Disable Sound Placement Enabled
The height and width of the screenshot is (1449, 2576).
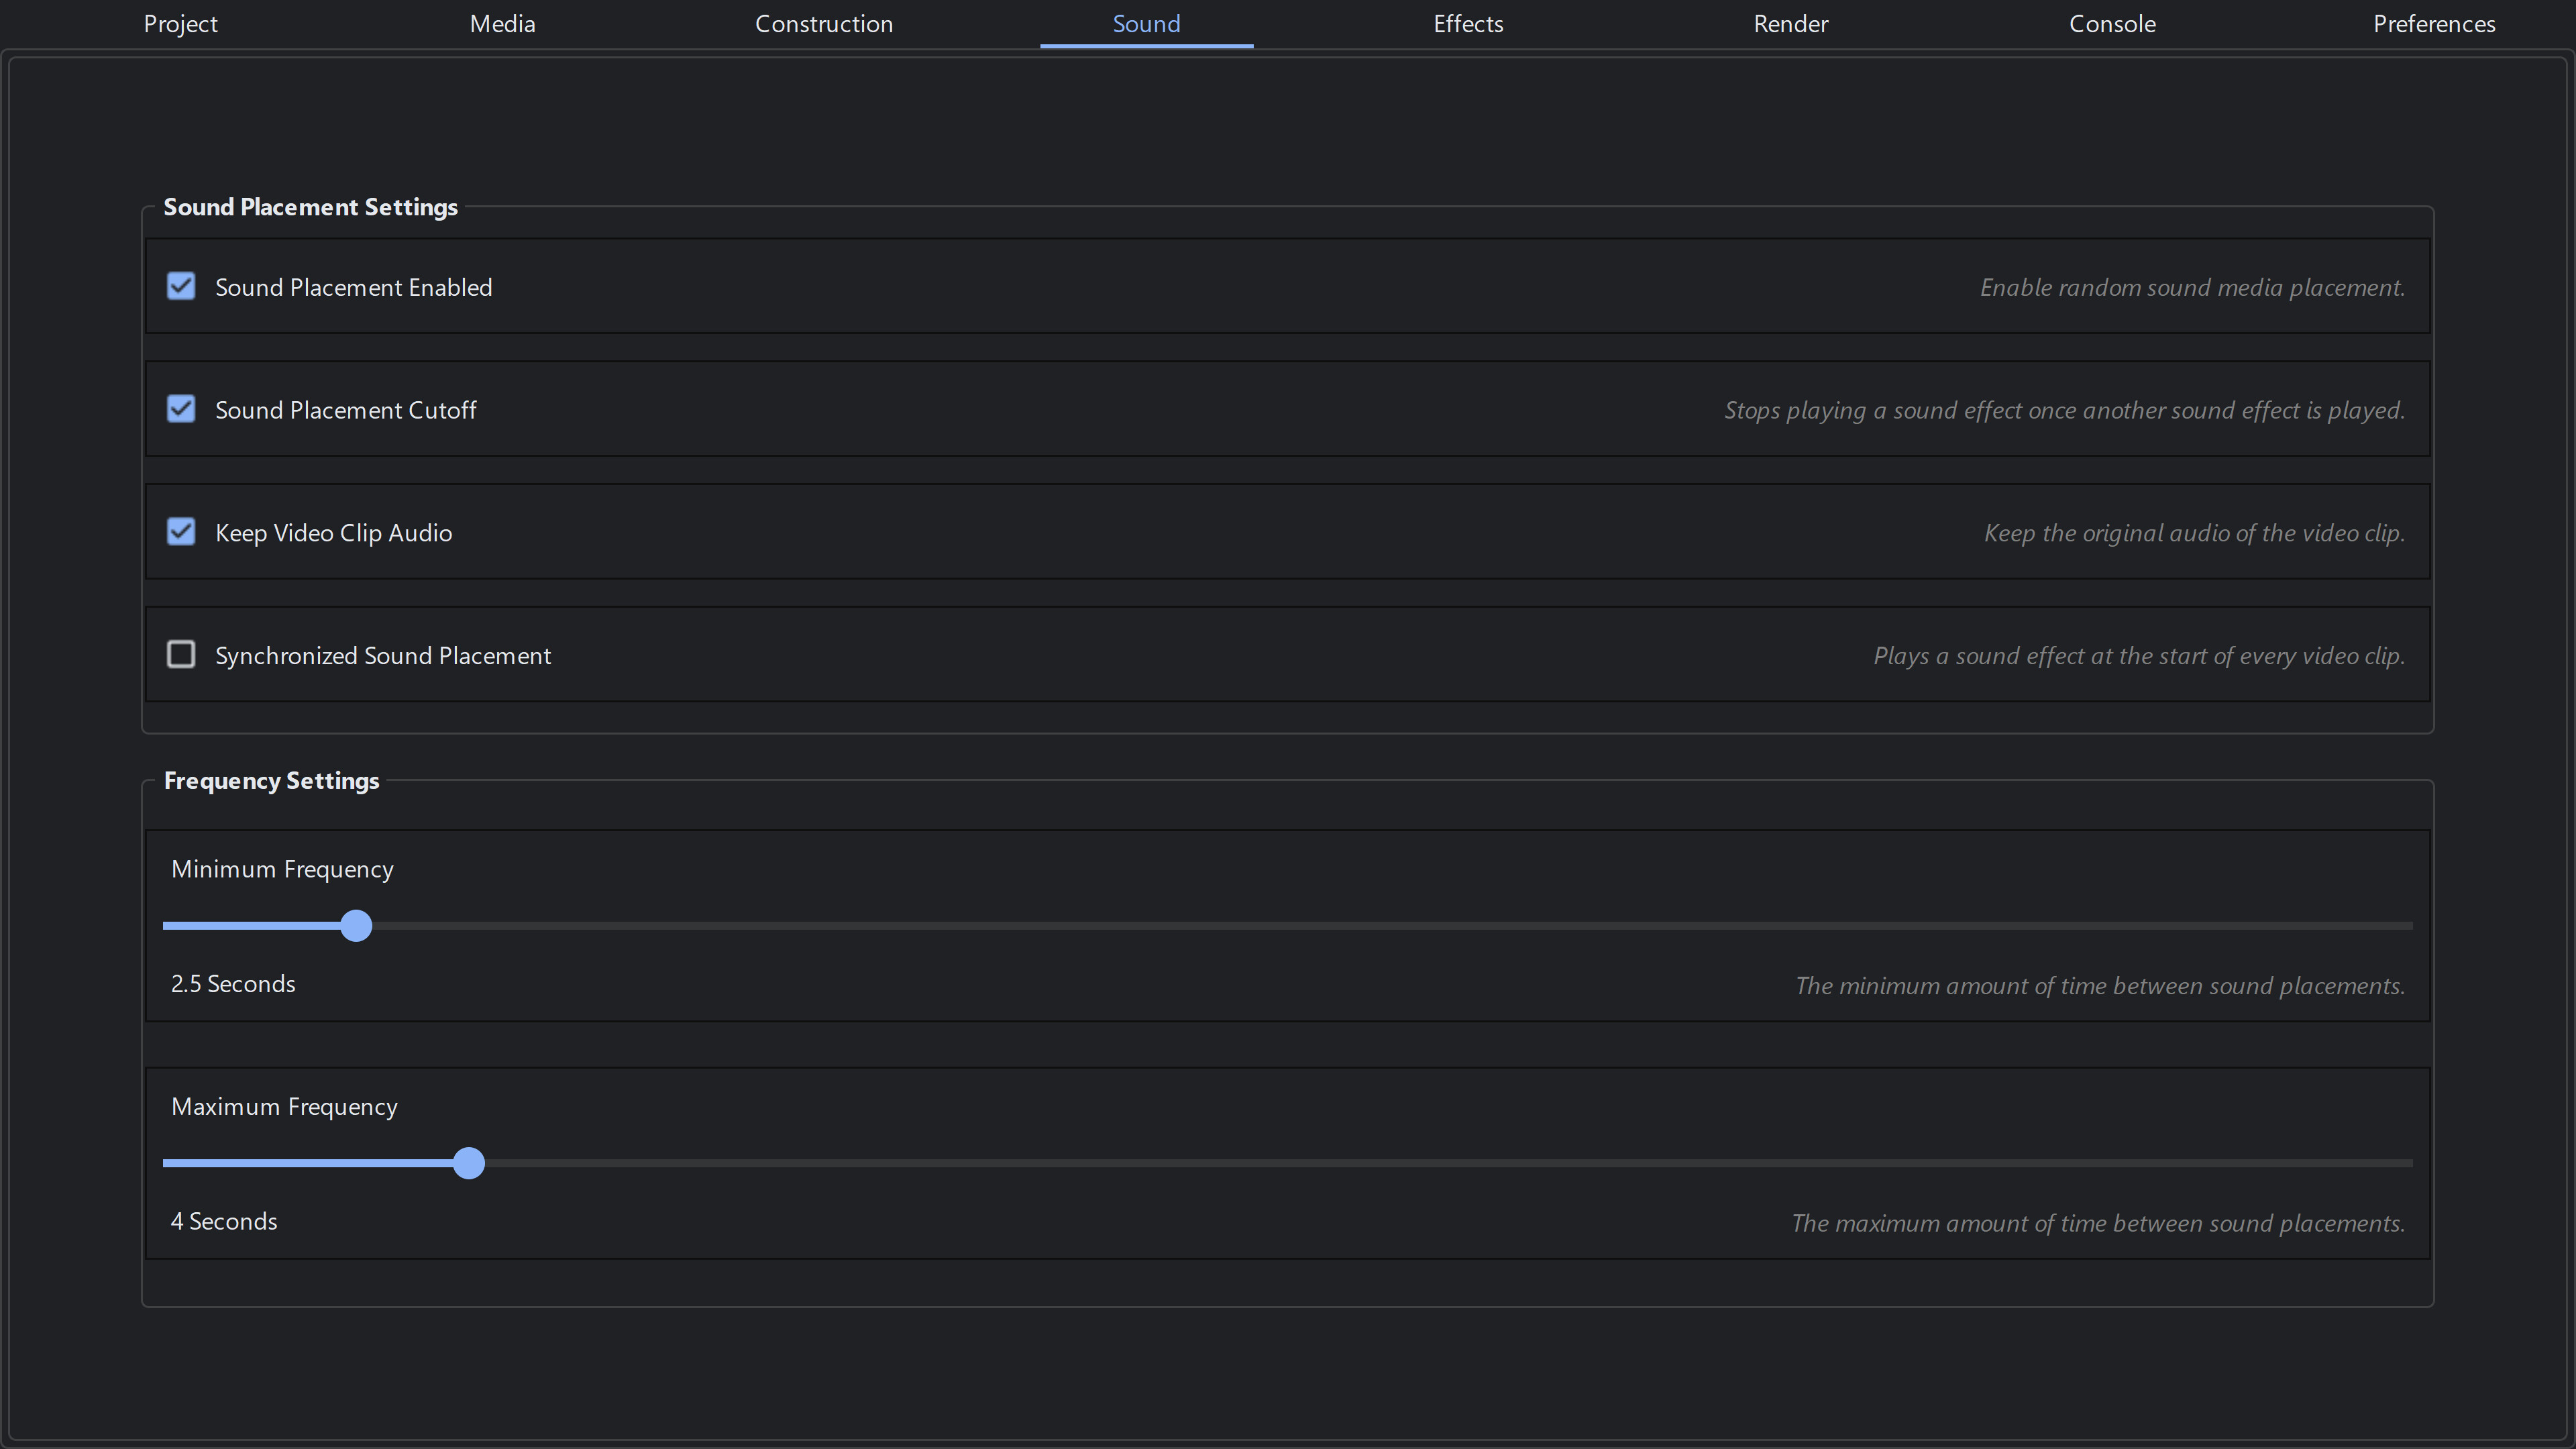tap(180, 286)
